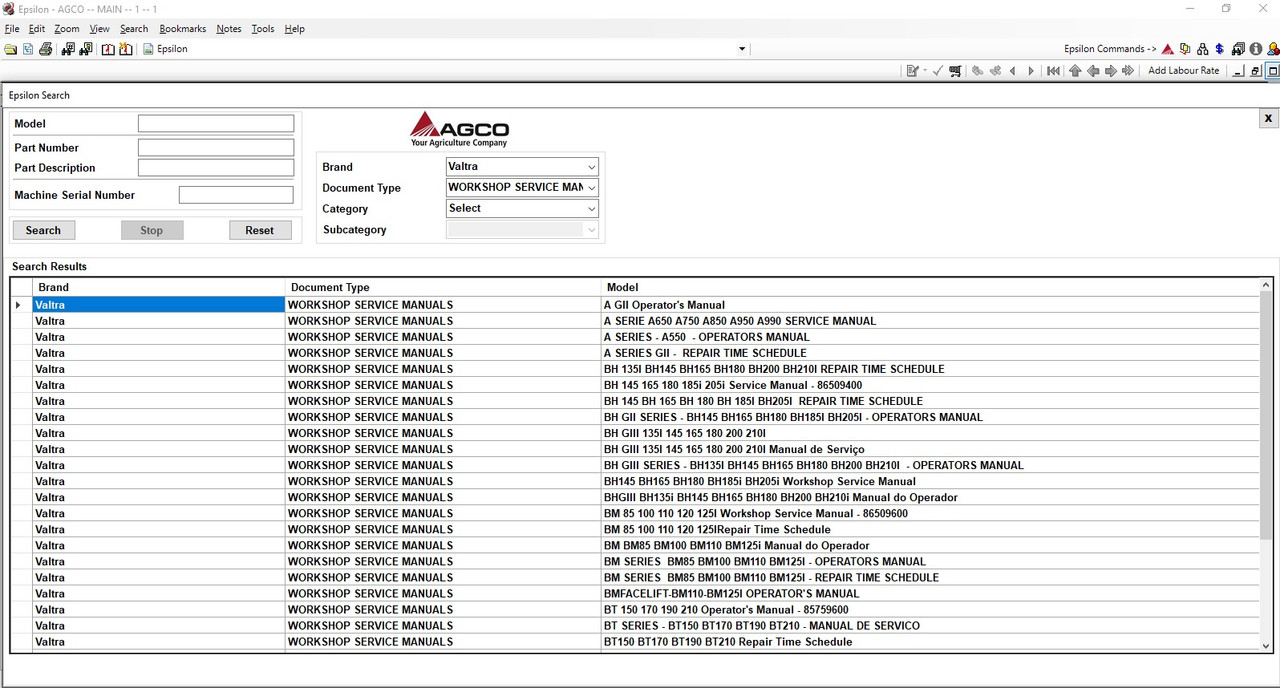The height and width of the screenshot is (688, 1280).
Task: Click the binoculars Epsilon command icon
Action: [x=1238, y=49]
